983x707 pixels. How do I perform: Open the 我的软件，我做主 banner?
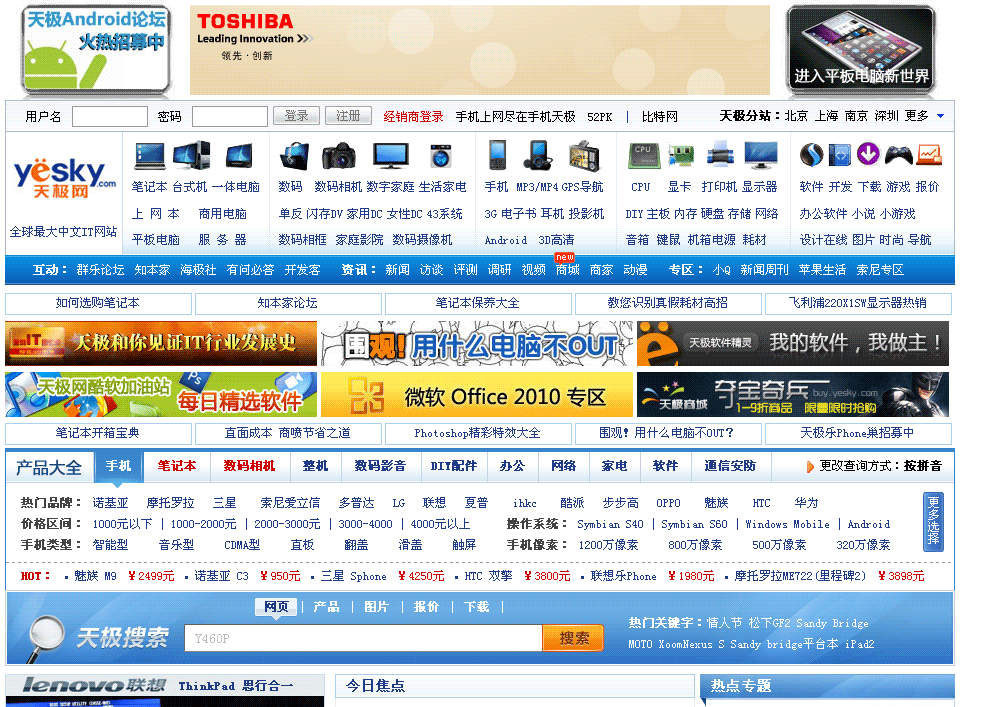(793, 343)
